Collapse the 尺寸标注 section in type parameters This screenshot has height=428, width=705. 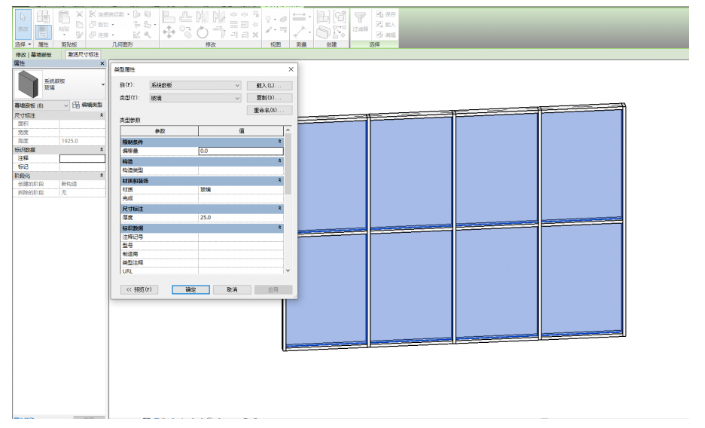[x=280, y=208]
